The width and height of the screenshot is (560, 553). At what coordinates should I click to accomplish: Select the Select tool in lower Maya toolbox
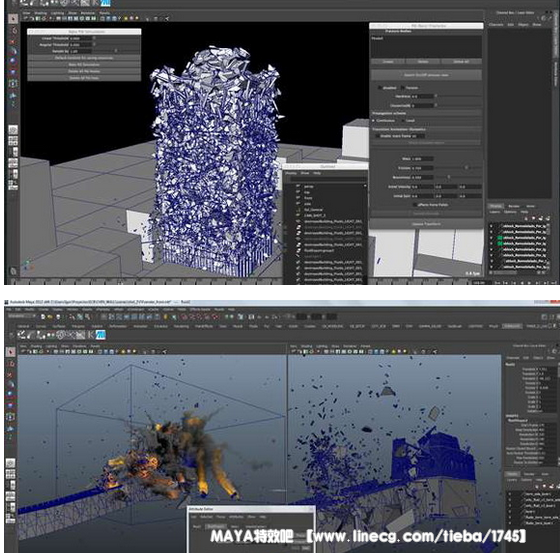11,351
